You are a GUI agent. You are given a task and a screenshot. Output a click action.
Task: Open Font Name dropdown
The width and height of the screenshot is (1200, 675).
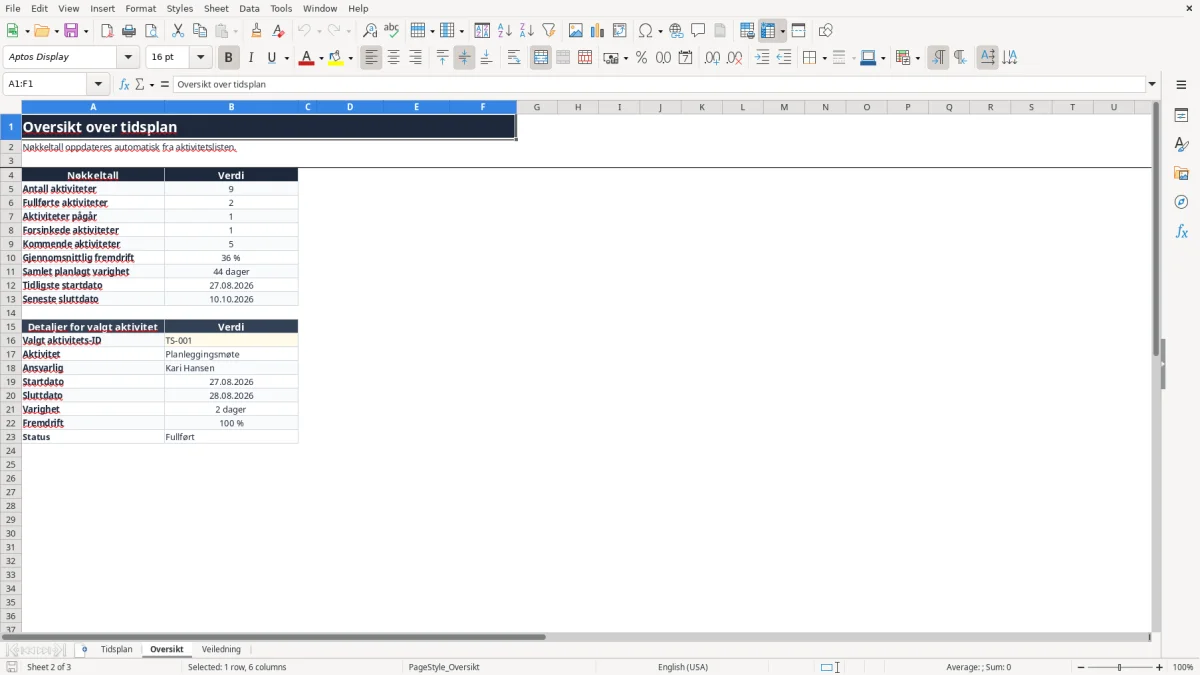pyautogui.click(x=128, y=58)
